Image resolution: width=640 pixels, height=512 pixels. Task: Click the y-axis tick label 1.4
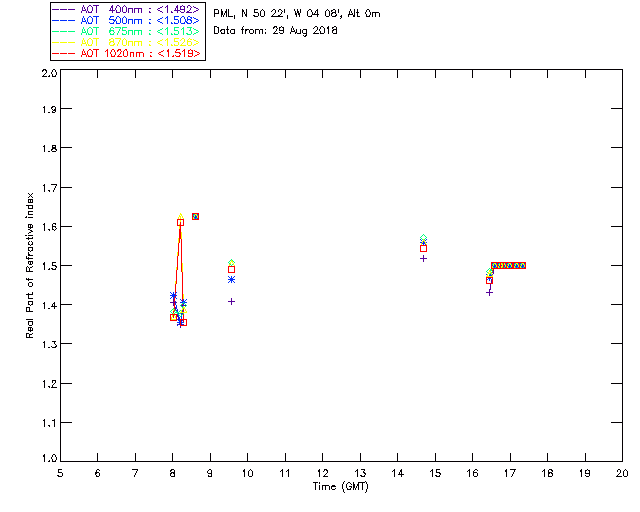click(49, 305)
